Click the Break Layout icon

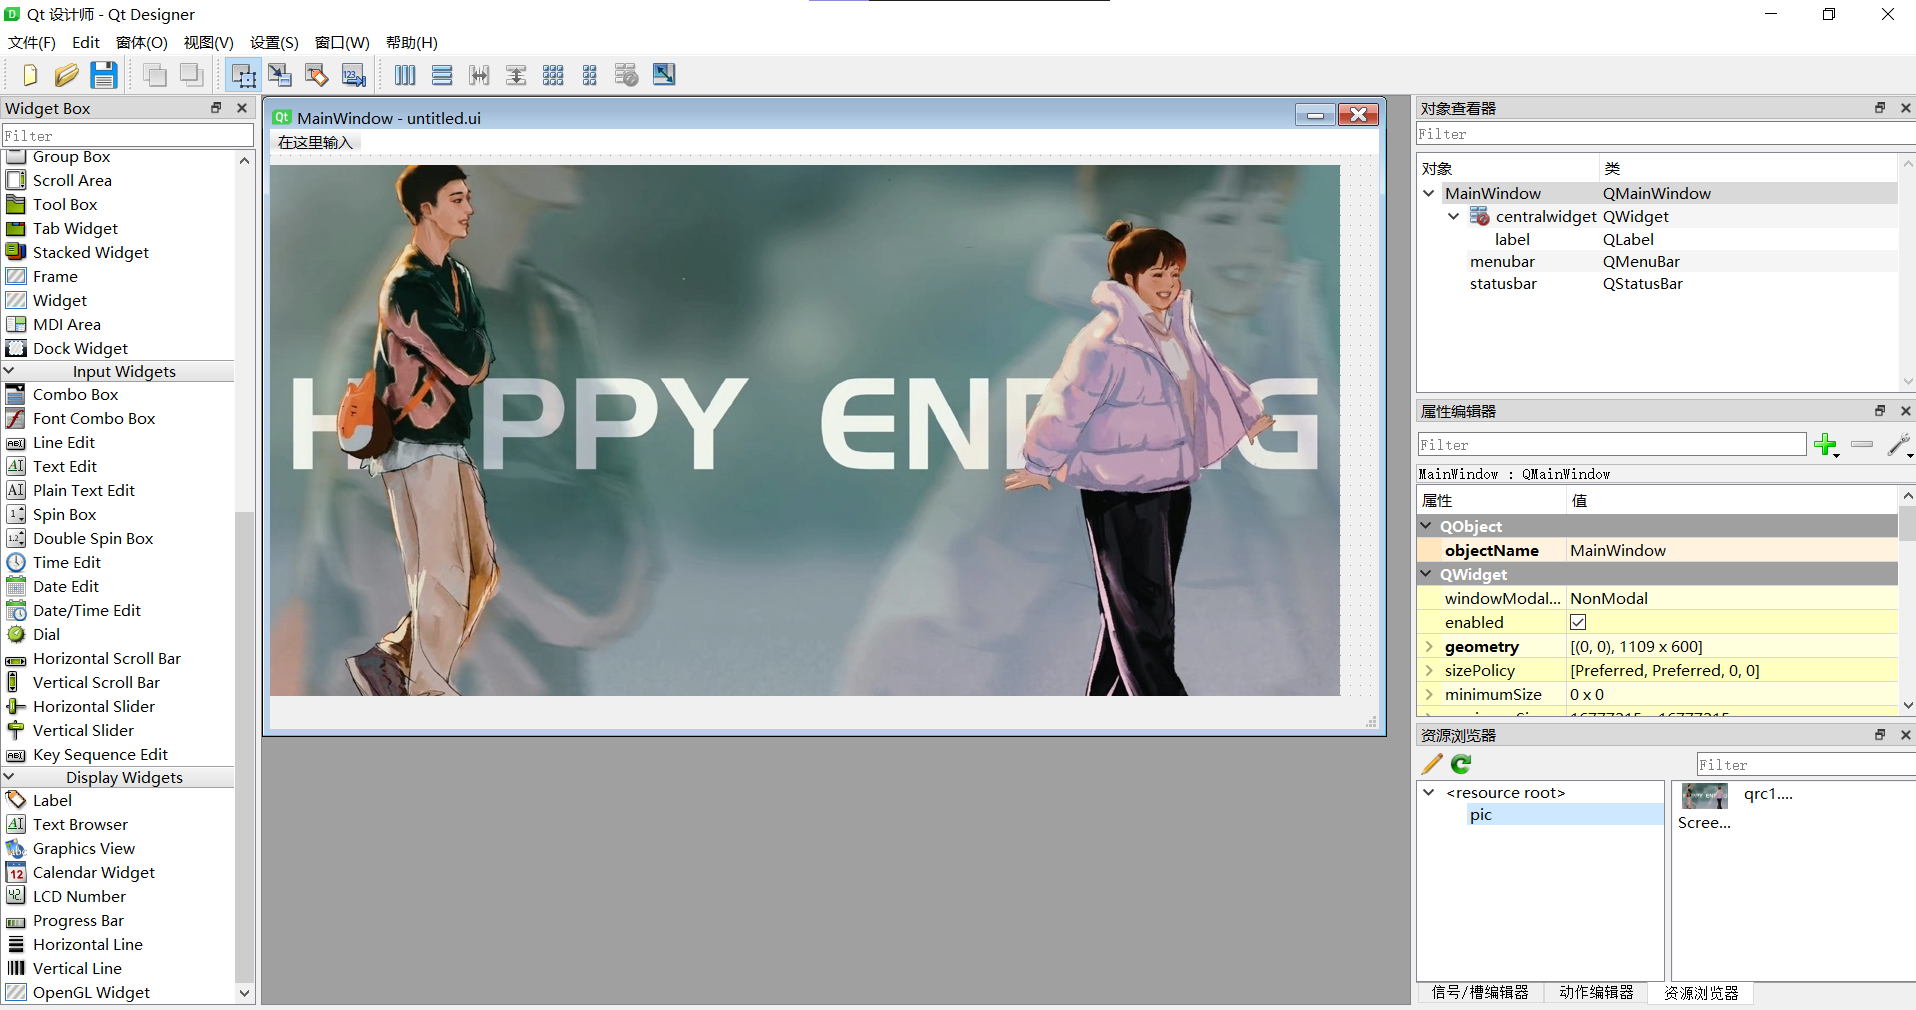pos(627,75)
